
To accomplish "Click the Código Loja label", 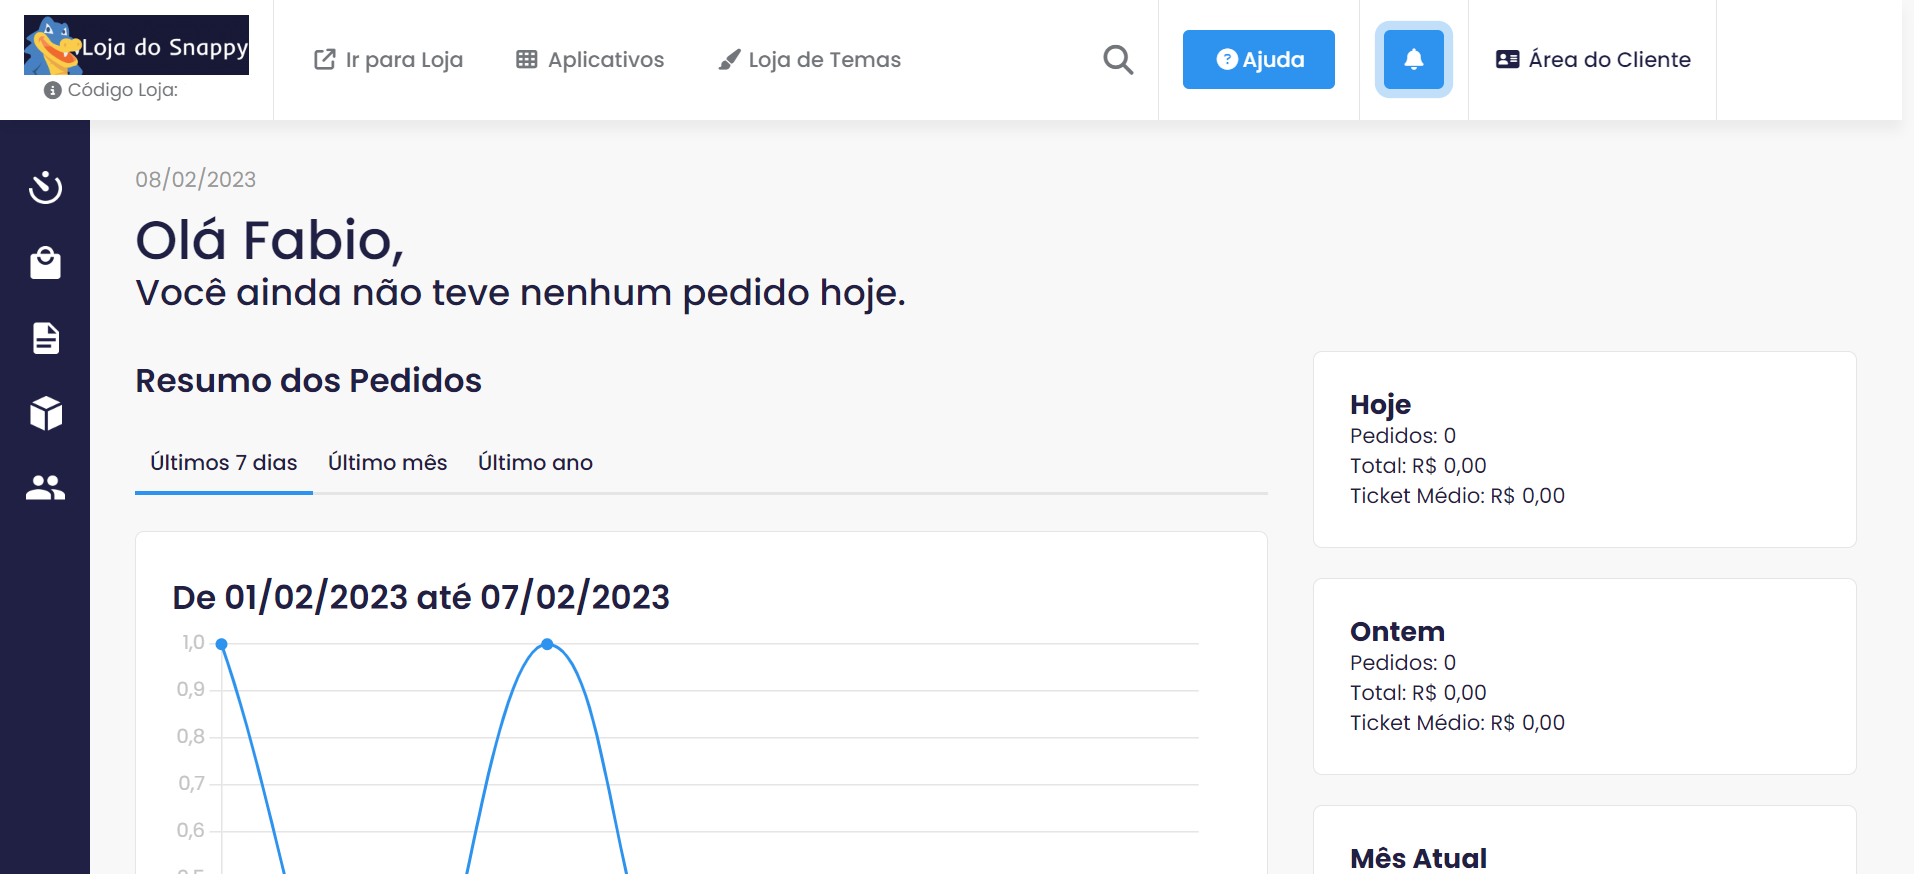I will [123, 90].
